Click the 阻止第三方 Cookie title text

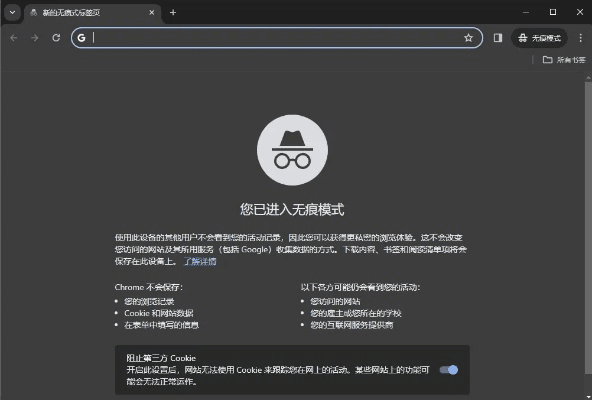tap(161, 358)
